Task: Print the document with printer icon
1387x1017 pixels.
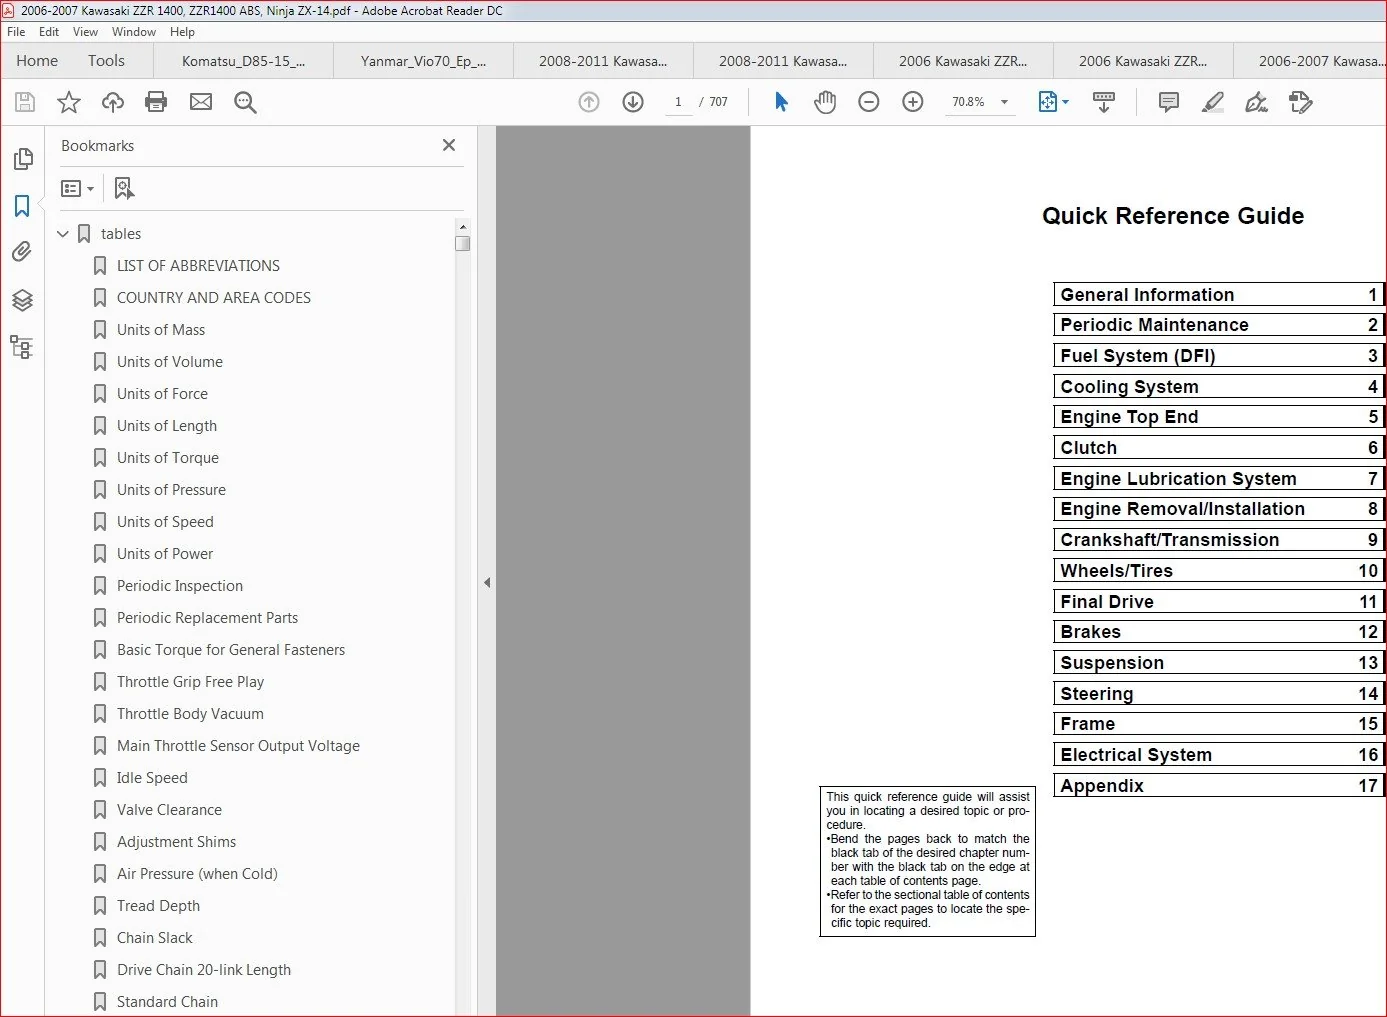Action: 156,102
